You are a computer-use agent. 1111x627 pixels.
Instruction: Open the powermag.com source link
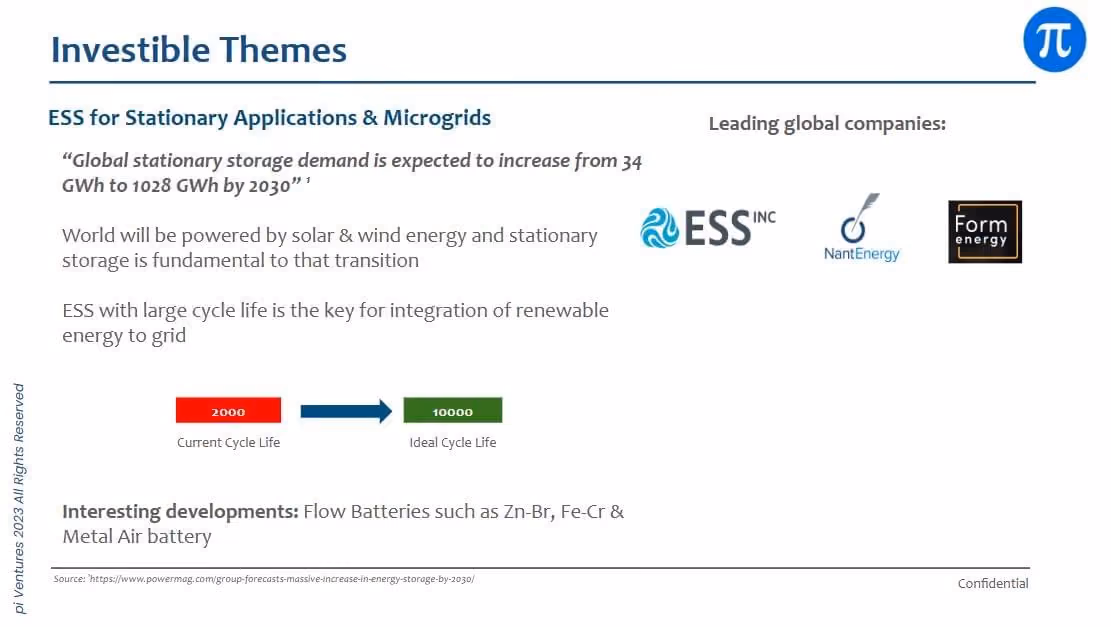pos(282,579)
